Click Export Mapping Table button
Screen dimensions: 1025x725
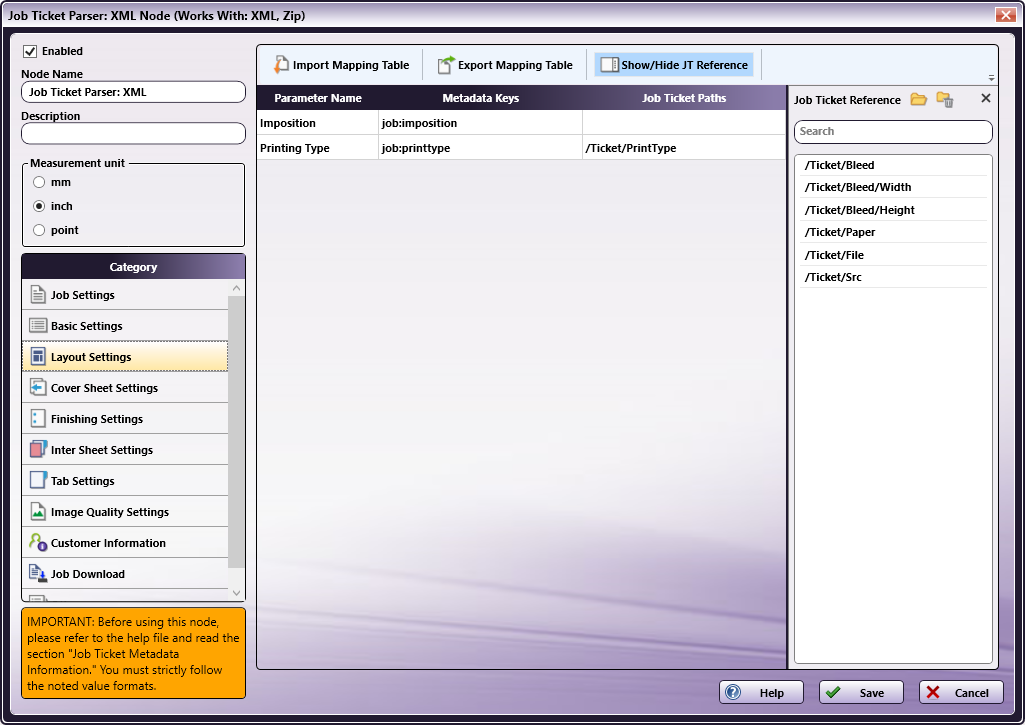coord(505,65)
